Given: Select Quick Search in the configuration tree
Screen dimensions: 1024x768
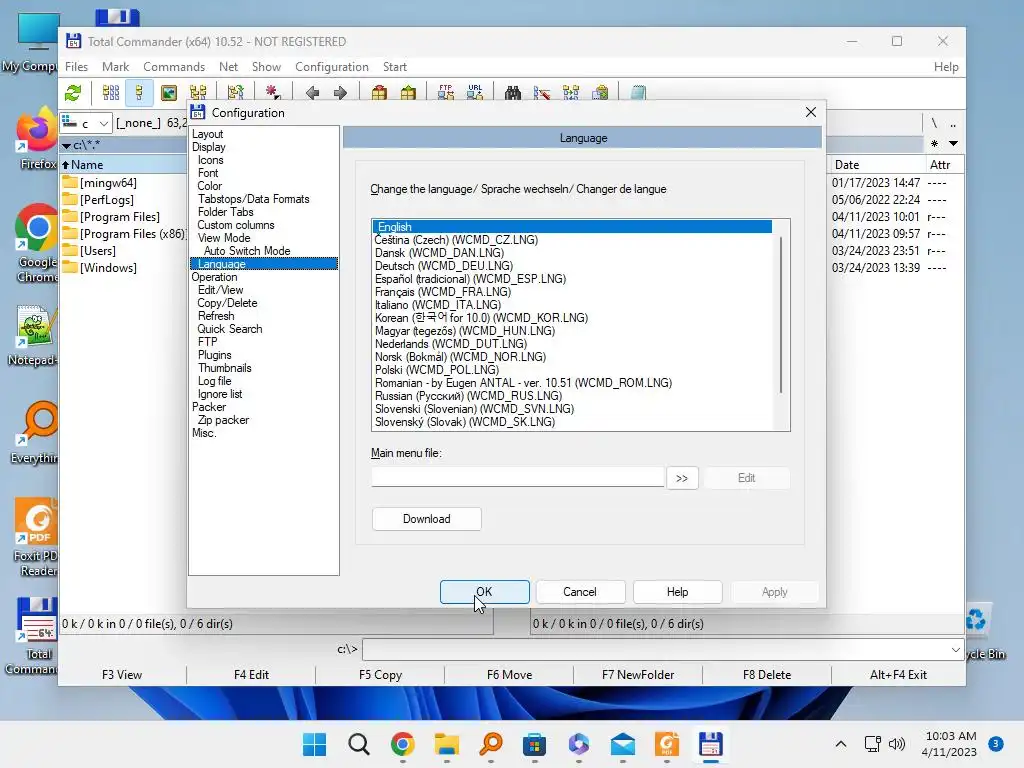Looking at the screenshot, I should 230,329.
